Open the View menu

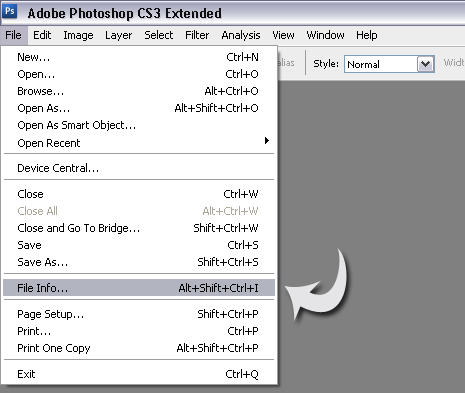283,35
